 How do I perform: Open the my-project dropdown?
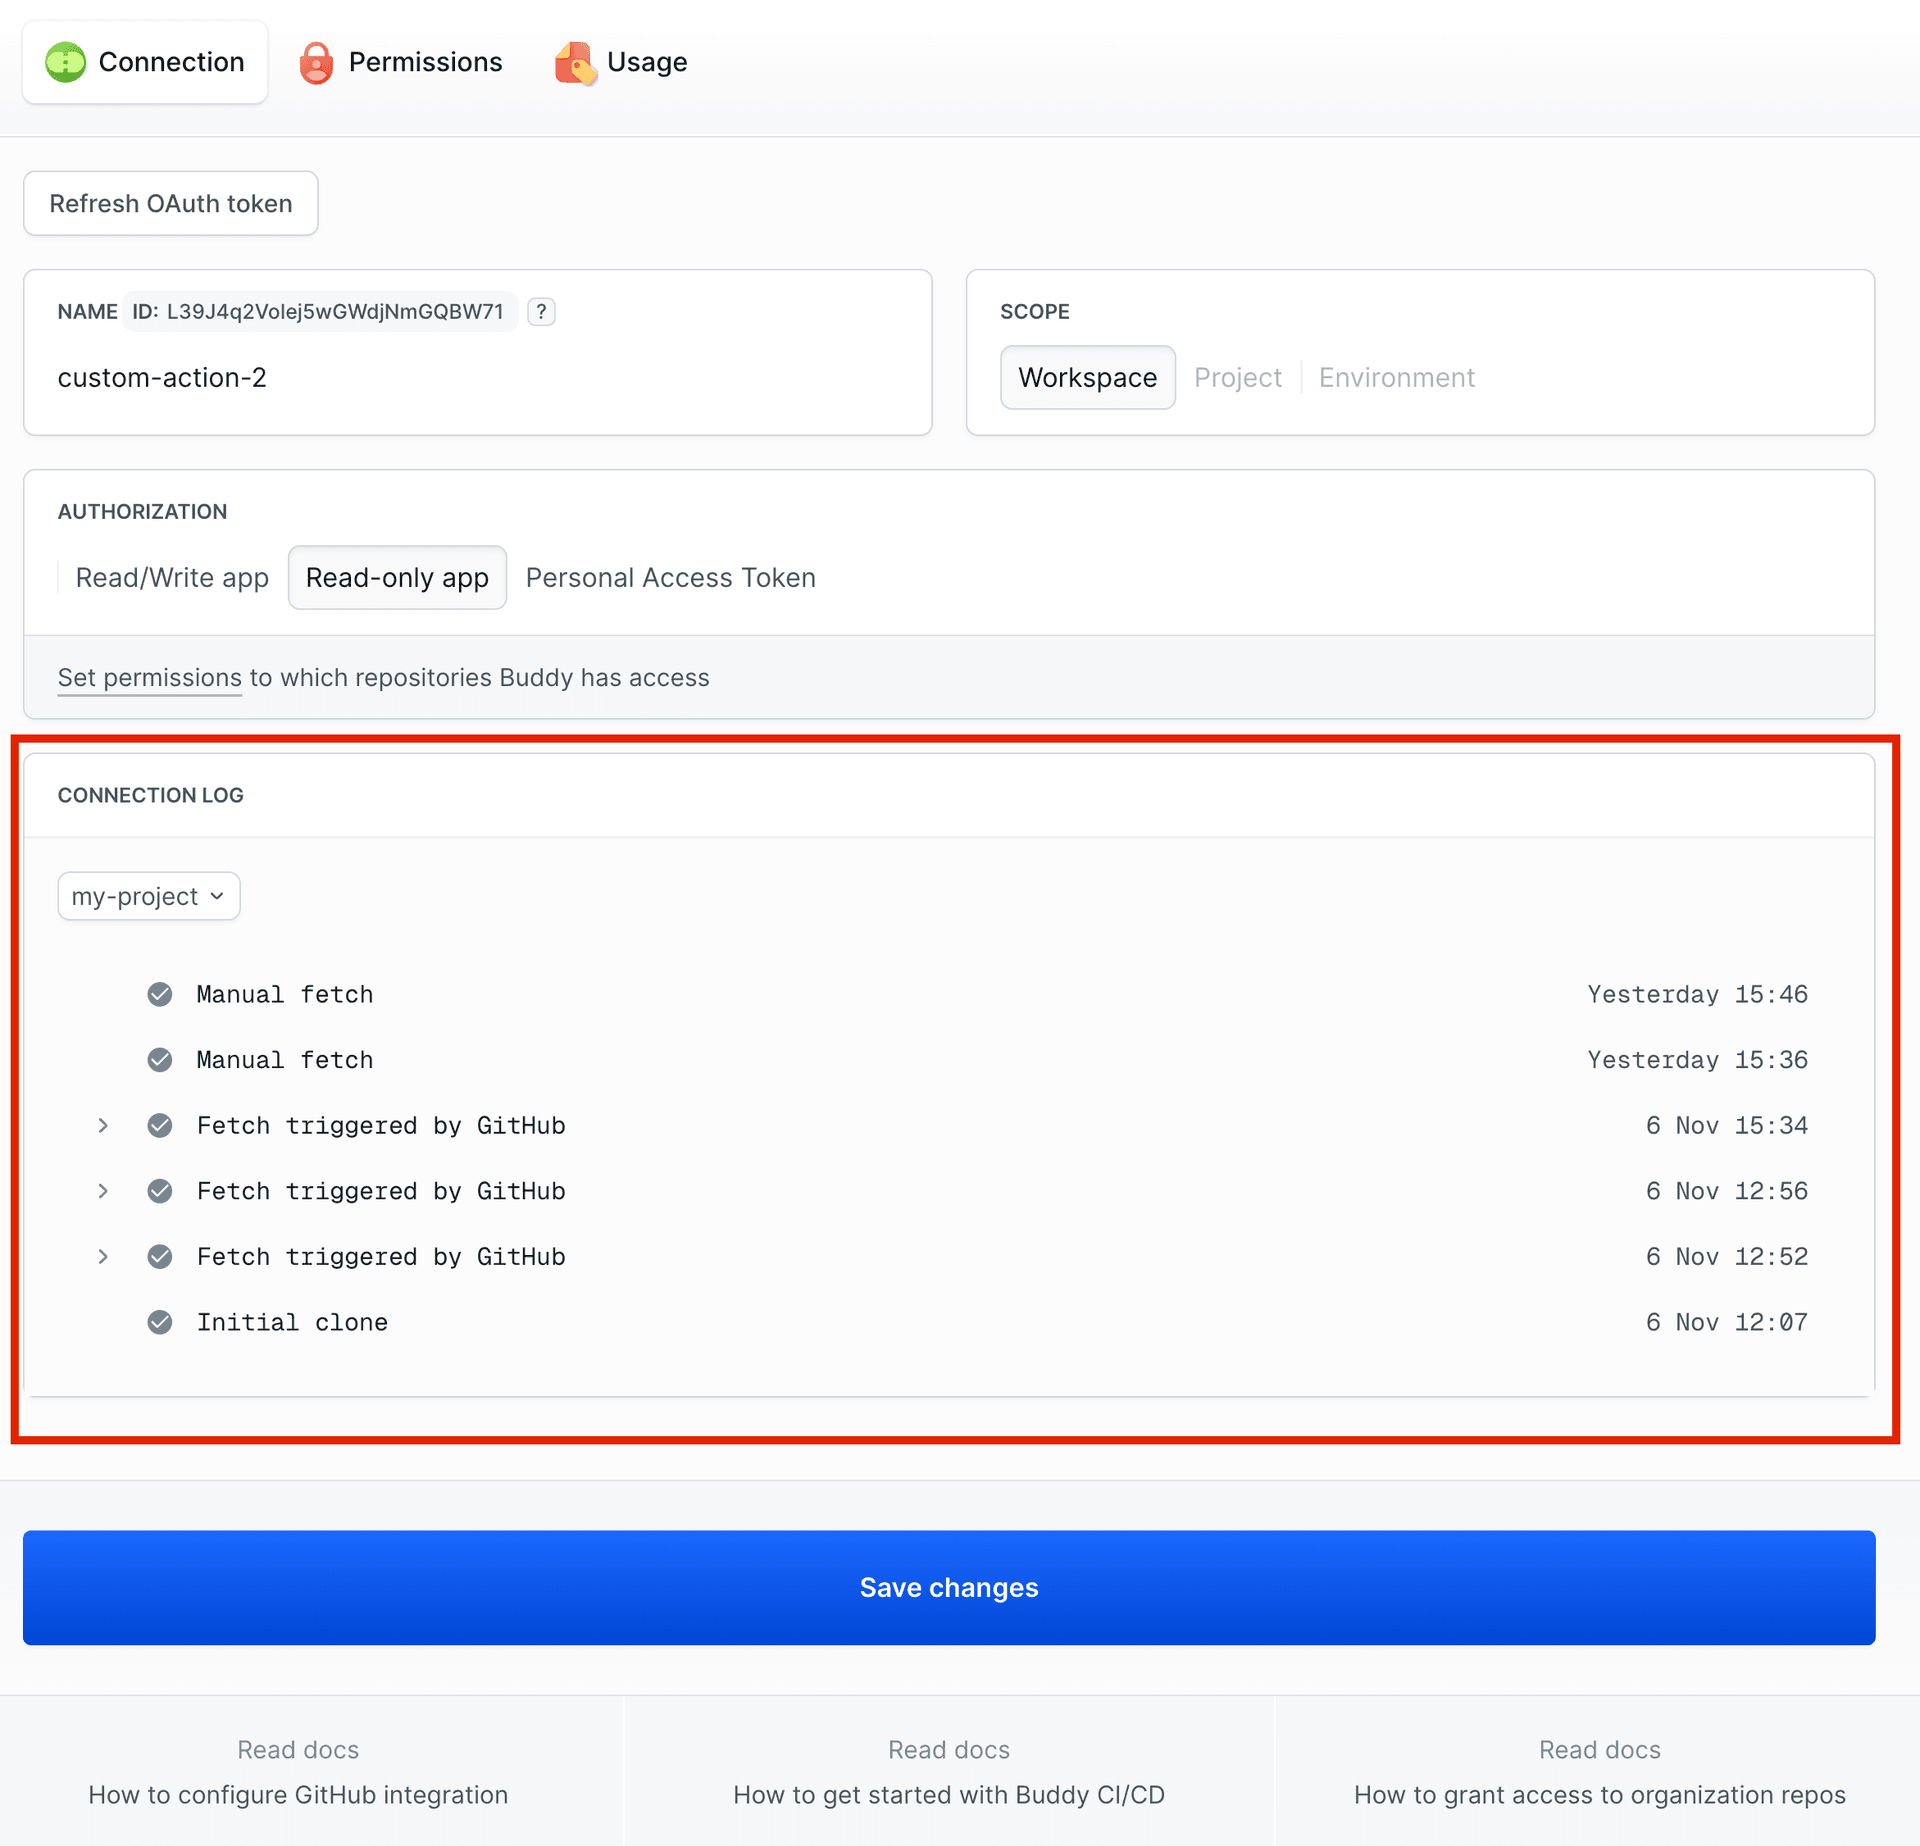coord(148,896)
